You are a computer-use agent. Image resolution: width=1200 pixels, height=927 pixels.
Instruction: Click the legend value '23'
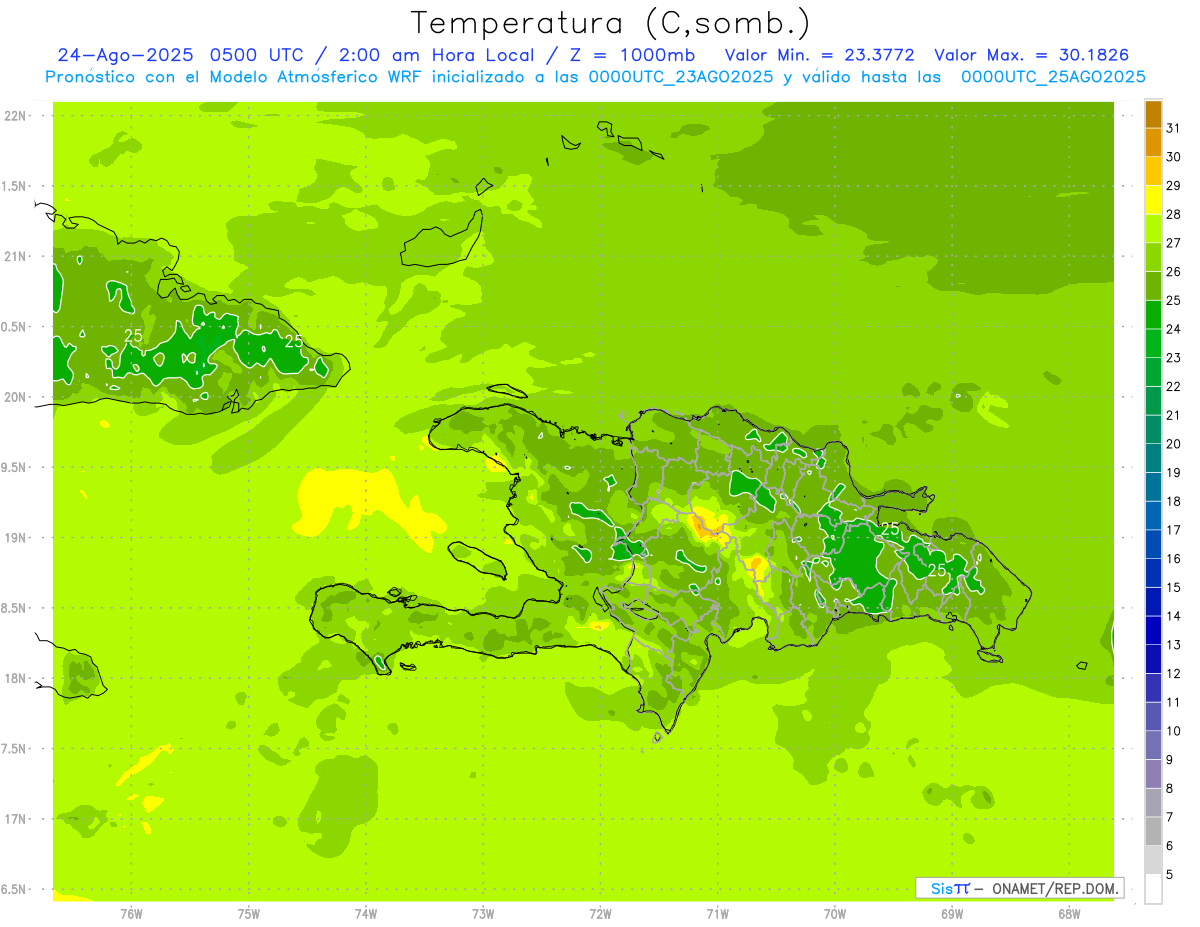tap(1174, 358)
